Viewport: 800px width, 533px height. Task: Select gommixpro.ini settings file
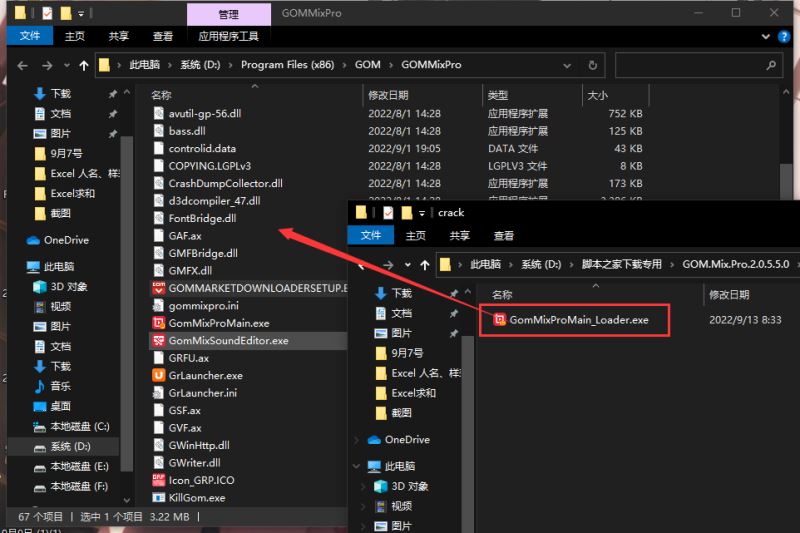[x=195, y=306]
